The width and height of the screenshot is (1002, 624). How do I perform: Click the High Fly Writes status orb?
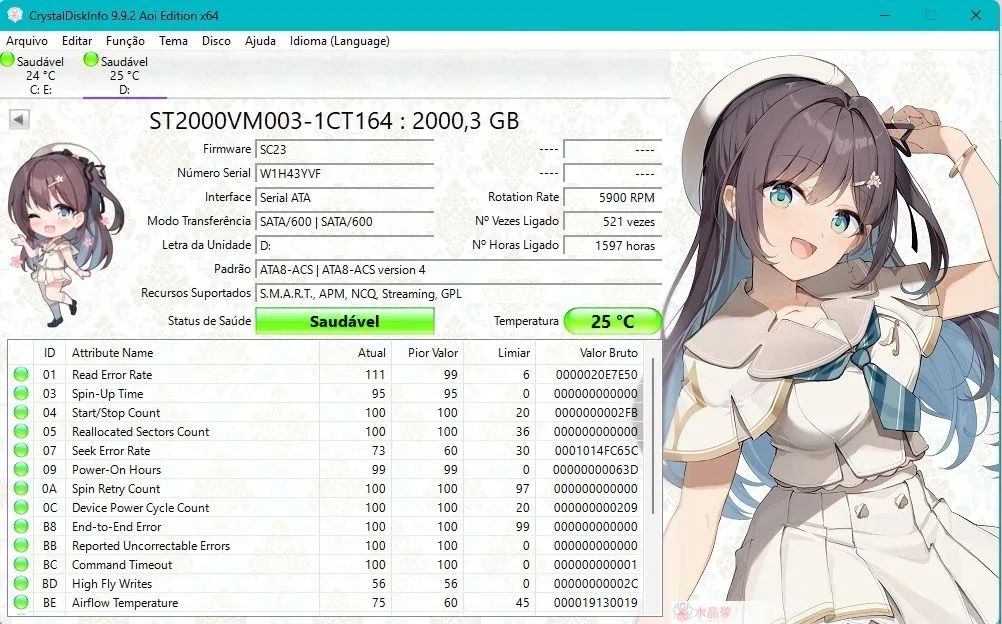pos(21,584)
